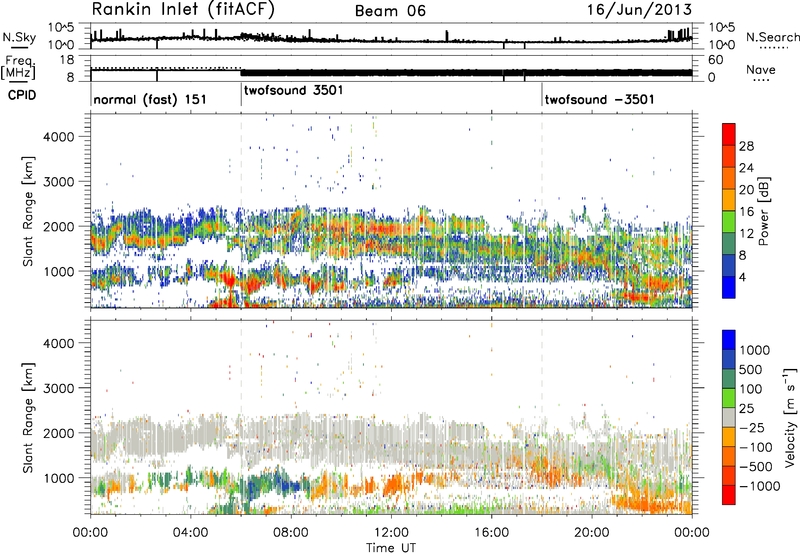Click the '20:00' time axis tick label

coord(592,533)
